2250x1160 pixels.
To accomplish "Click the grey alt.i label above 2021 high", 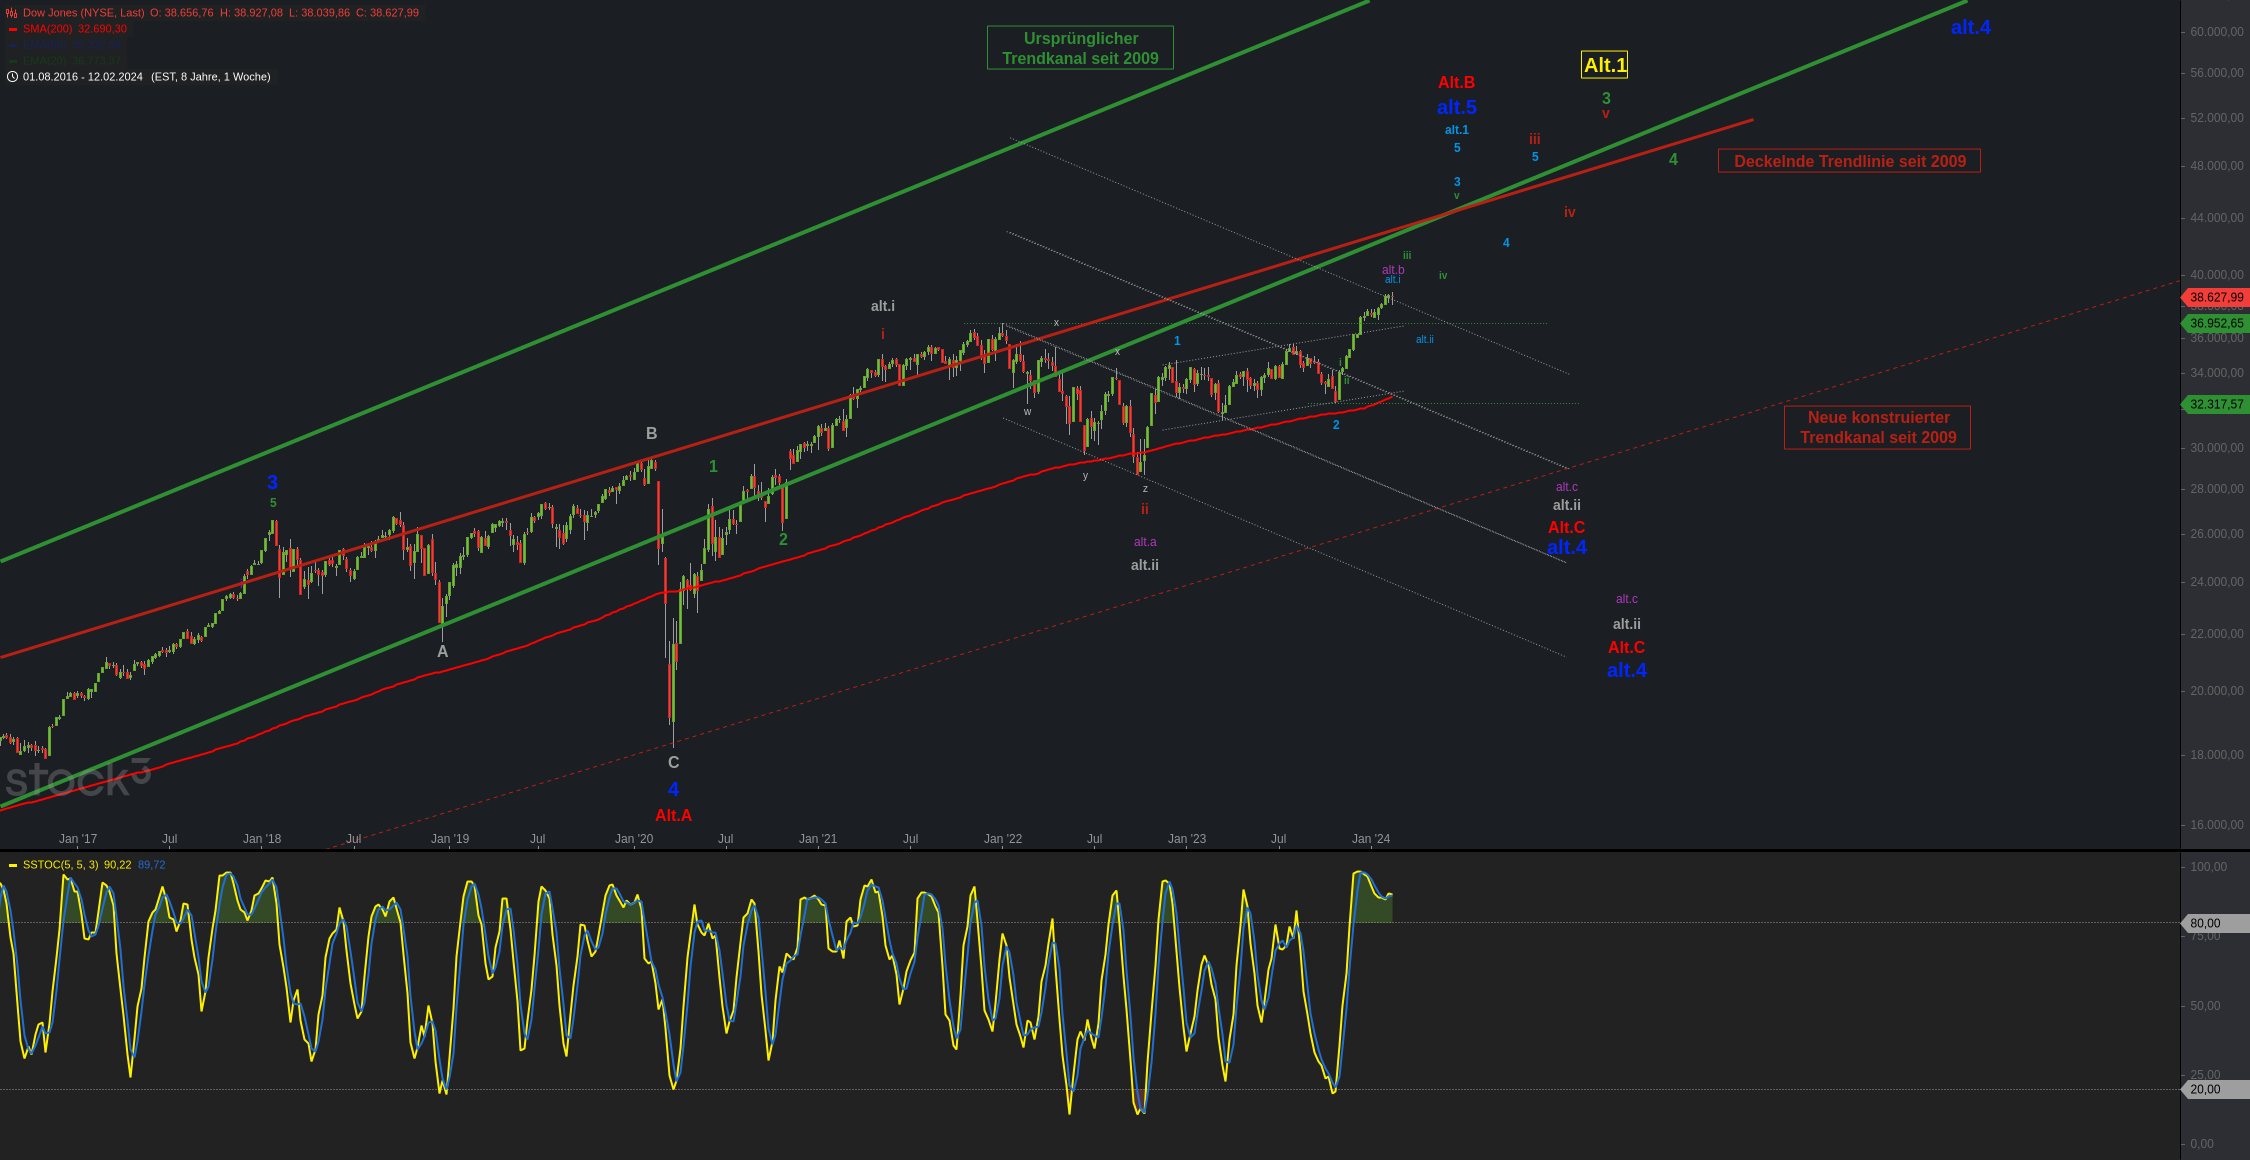I will tap(882, 306).
